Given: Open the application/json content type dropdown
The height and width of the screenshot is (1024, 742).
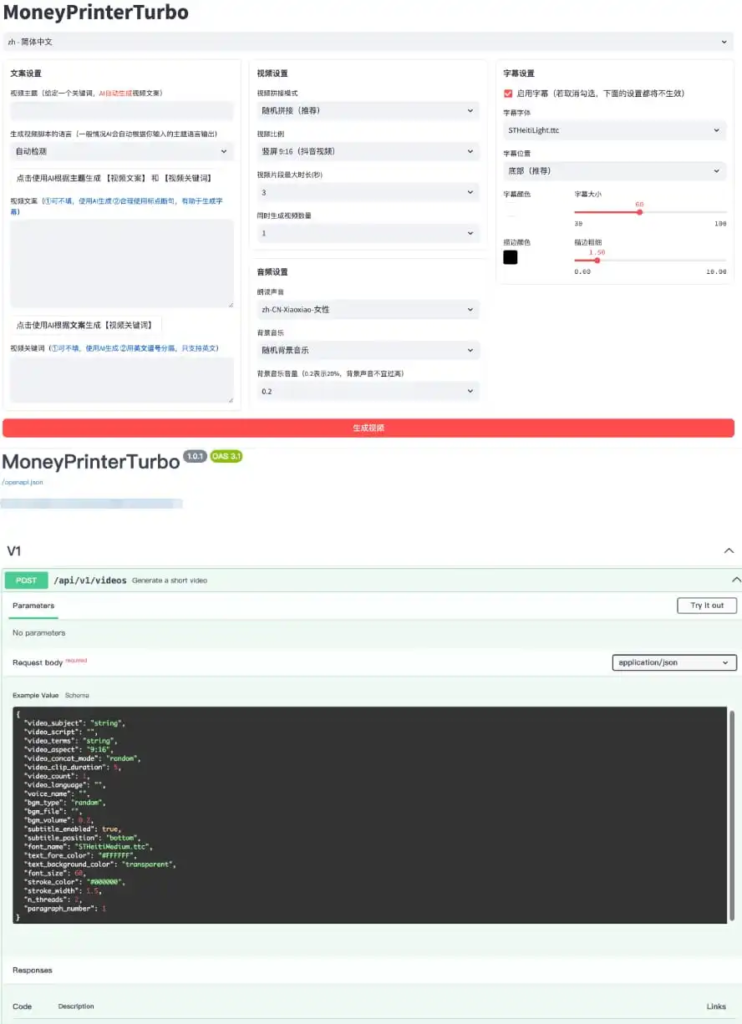Looking at the screenshot, I should coord(674,663).
